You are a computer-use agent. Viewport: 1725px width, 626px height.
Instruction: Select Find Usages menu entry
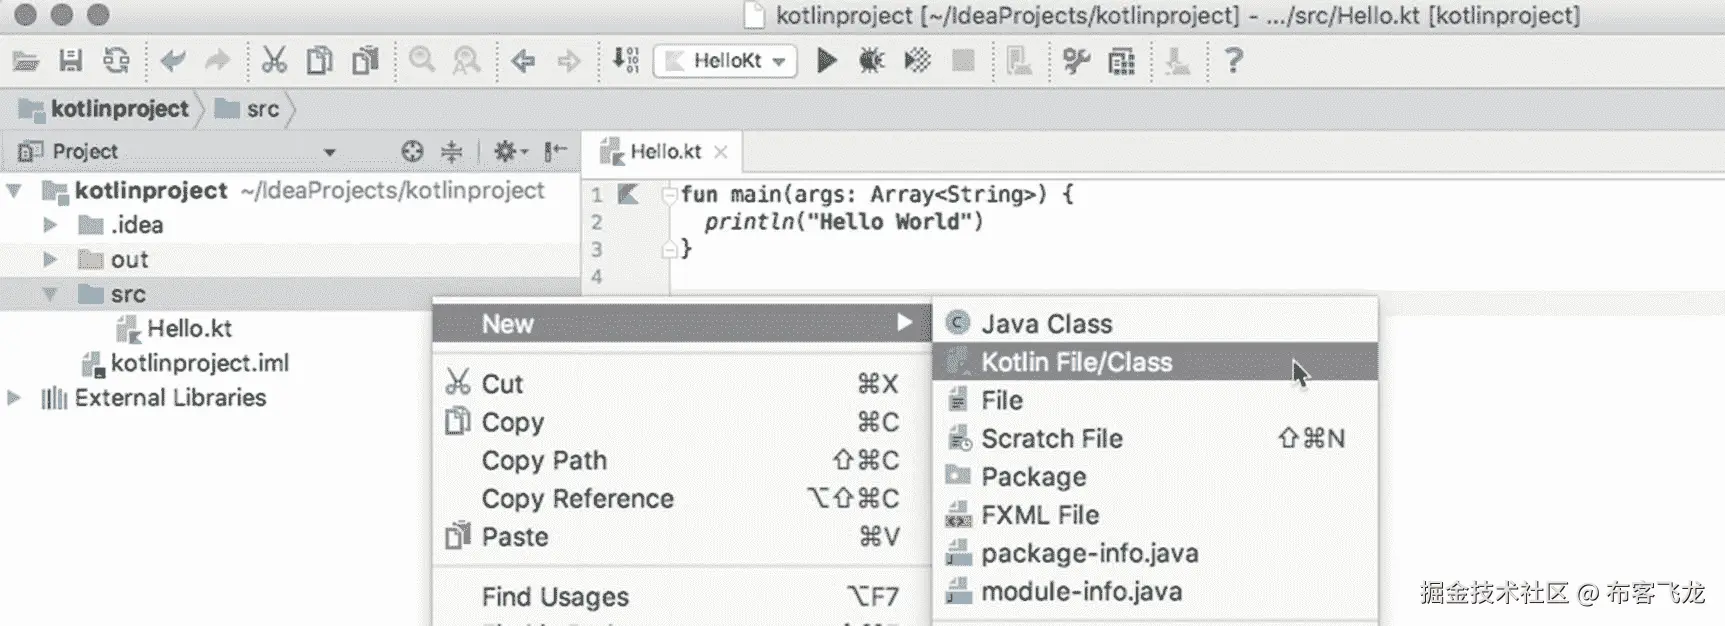[555, 597]
